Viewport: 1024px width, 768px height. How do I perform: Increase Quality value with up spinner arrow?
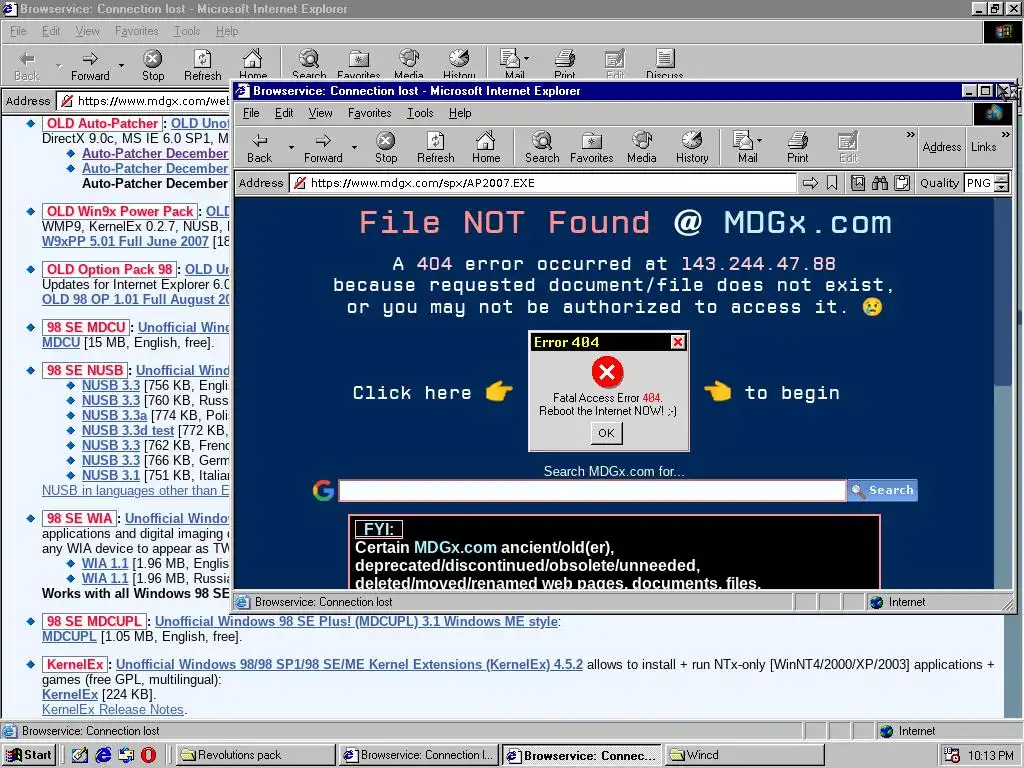[x=1001, y=179]
